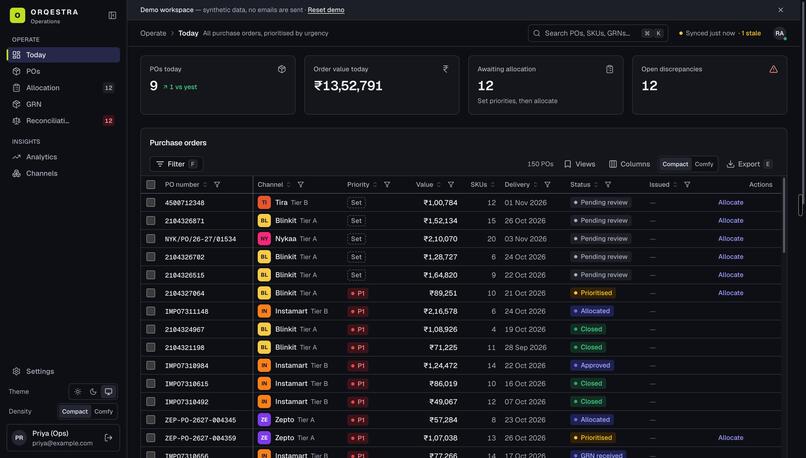Click the warning icon on Open discrepancies card

[773, 69]
